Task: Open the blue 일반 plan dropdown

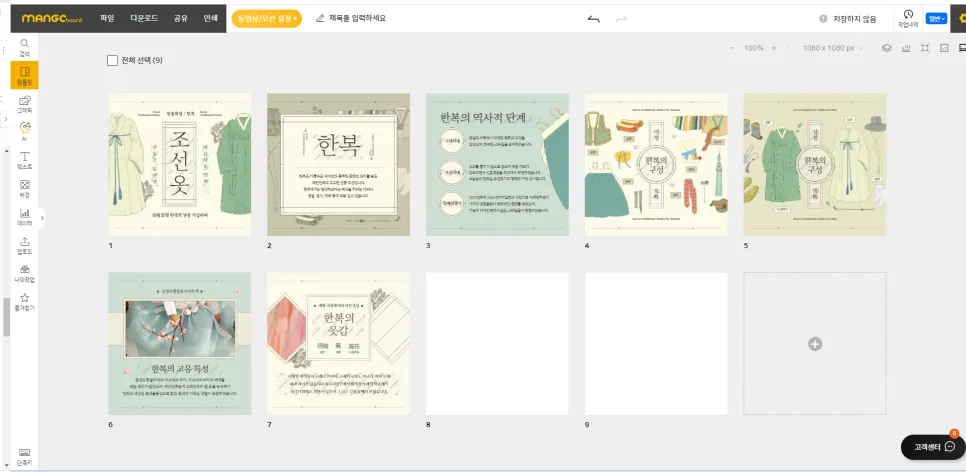Action: 936,18
